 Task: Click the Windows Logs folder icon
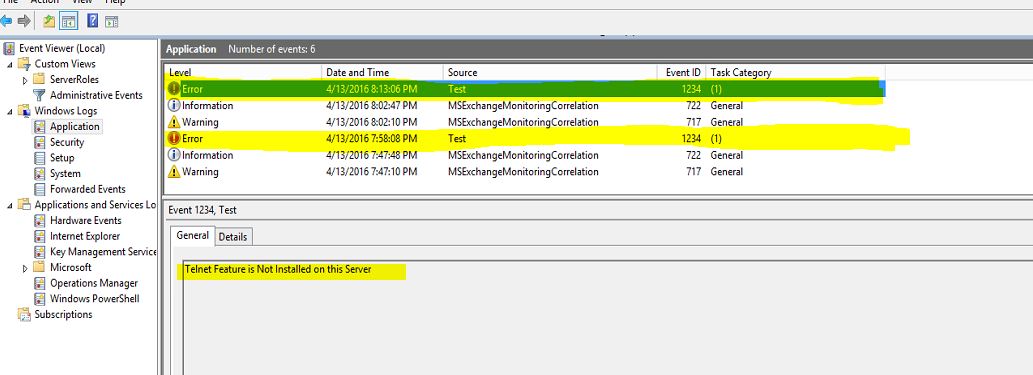click(x=24, y=111)
